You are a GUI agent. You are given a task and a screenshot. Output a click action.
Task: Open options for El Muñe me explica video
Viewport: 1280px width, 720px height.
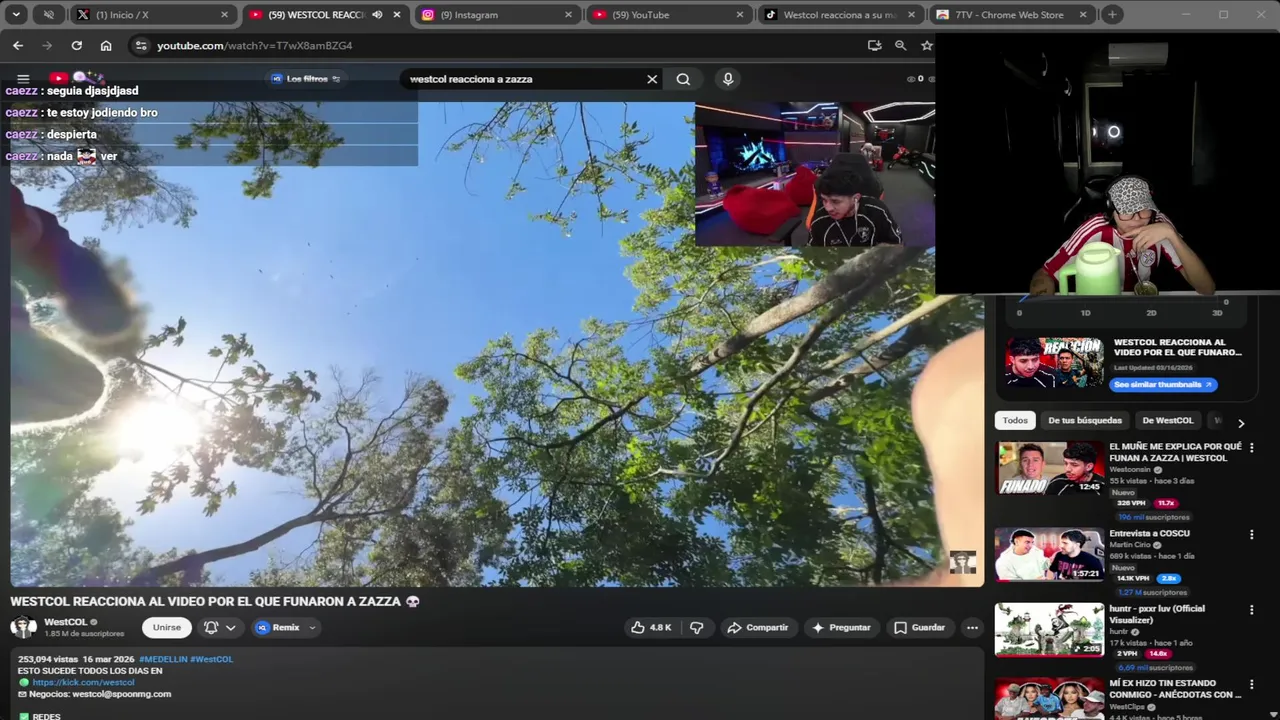click(x=1251, y=448)
